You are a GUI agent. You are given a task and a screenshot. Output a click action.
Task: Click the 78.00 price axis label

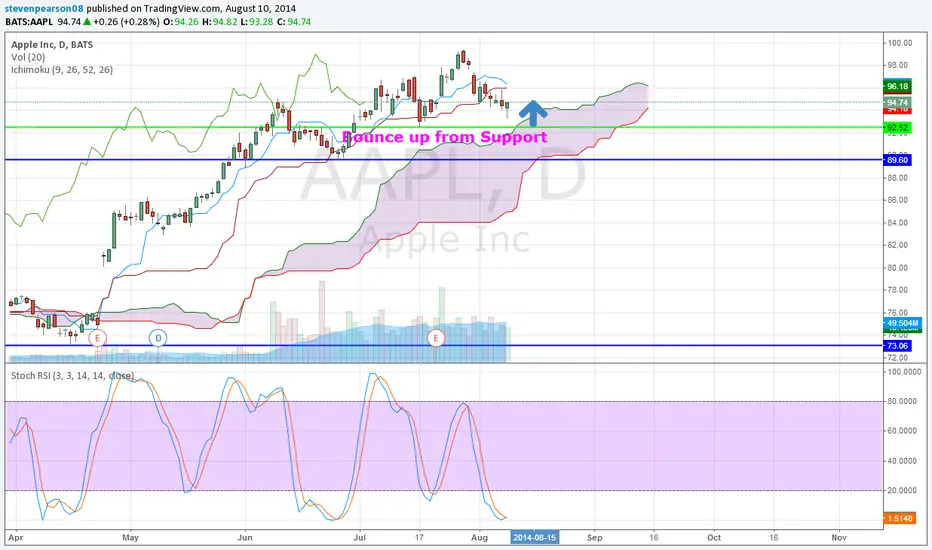pyautogui.click(x=898, y=290)
